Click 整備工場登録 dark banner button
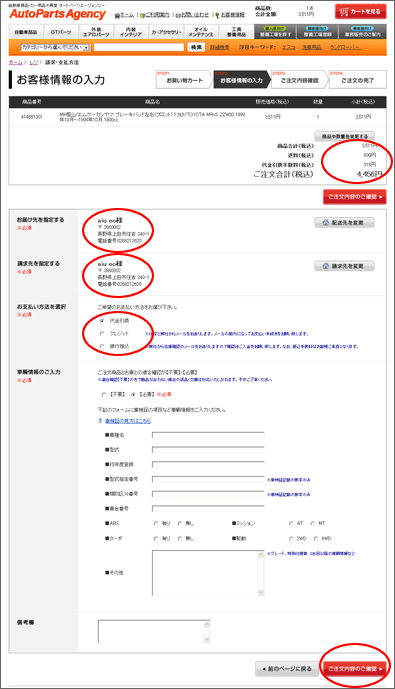 pyautogui.click(x=317, y=32)
